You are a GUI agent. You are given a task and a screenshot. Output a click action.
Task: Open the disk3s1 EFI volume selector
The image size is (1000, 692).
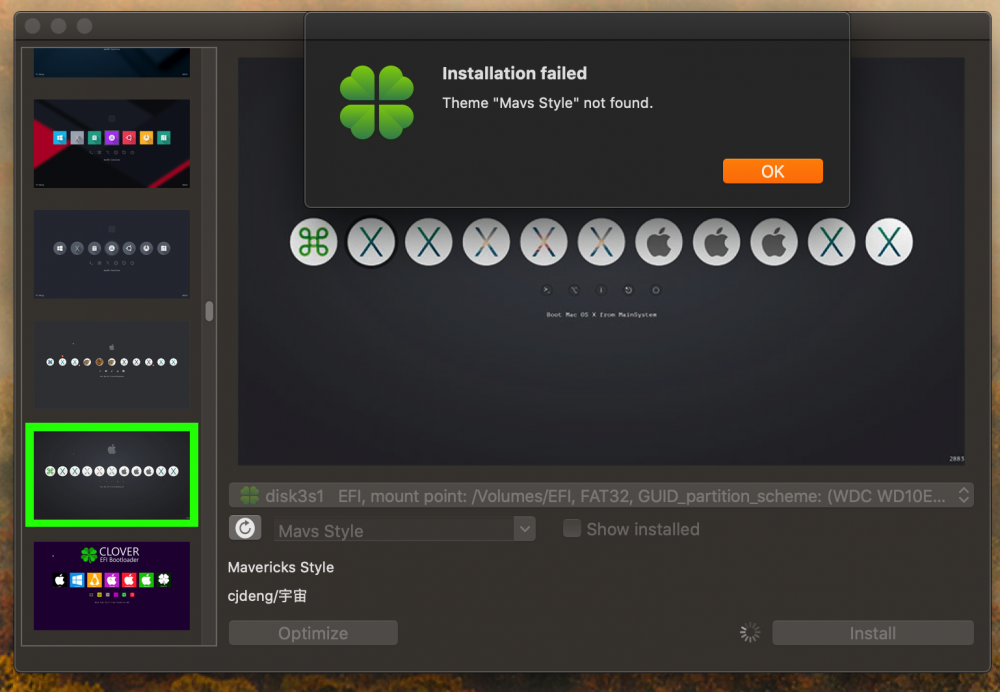[x=601, y=496]
